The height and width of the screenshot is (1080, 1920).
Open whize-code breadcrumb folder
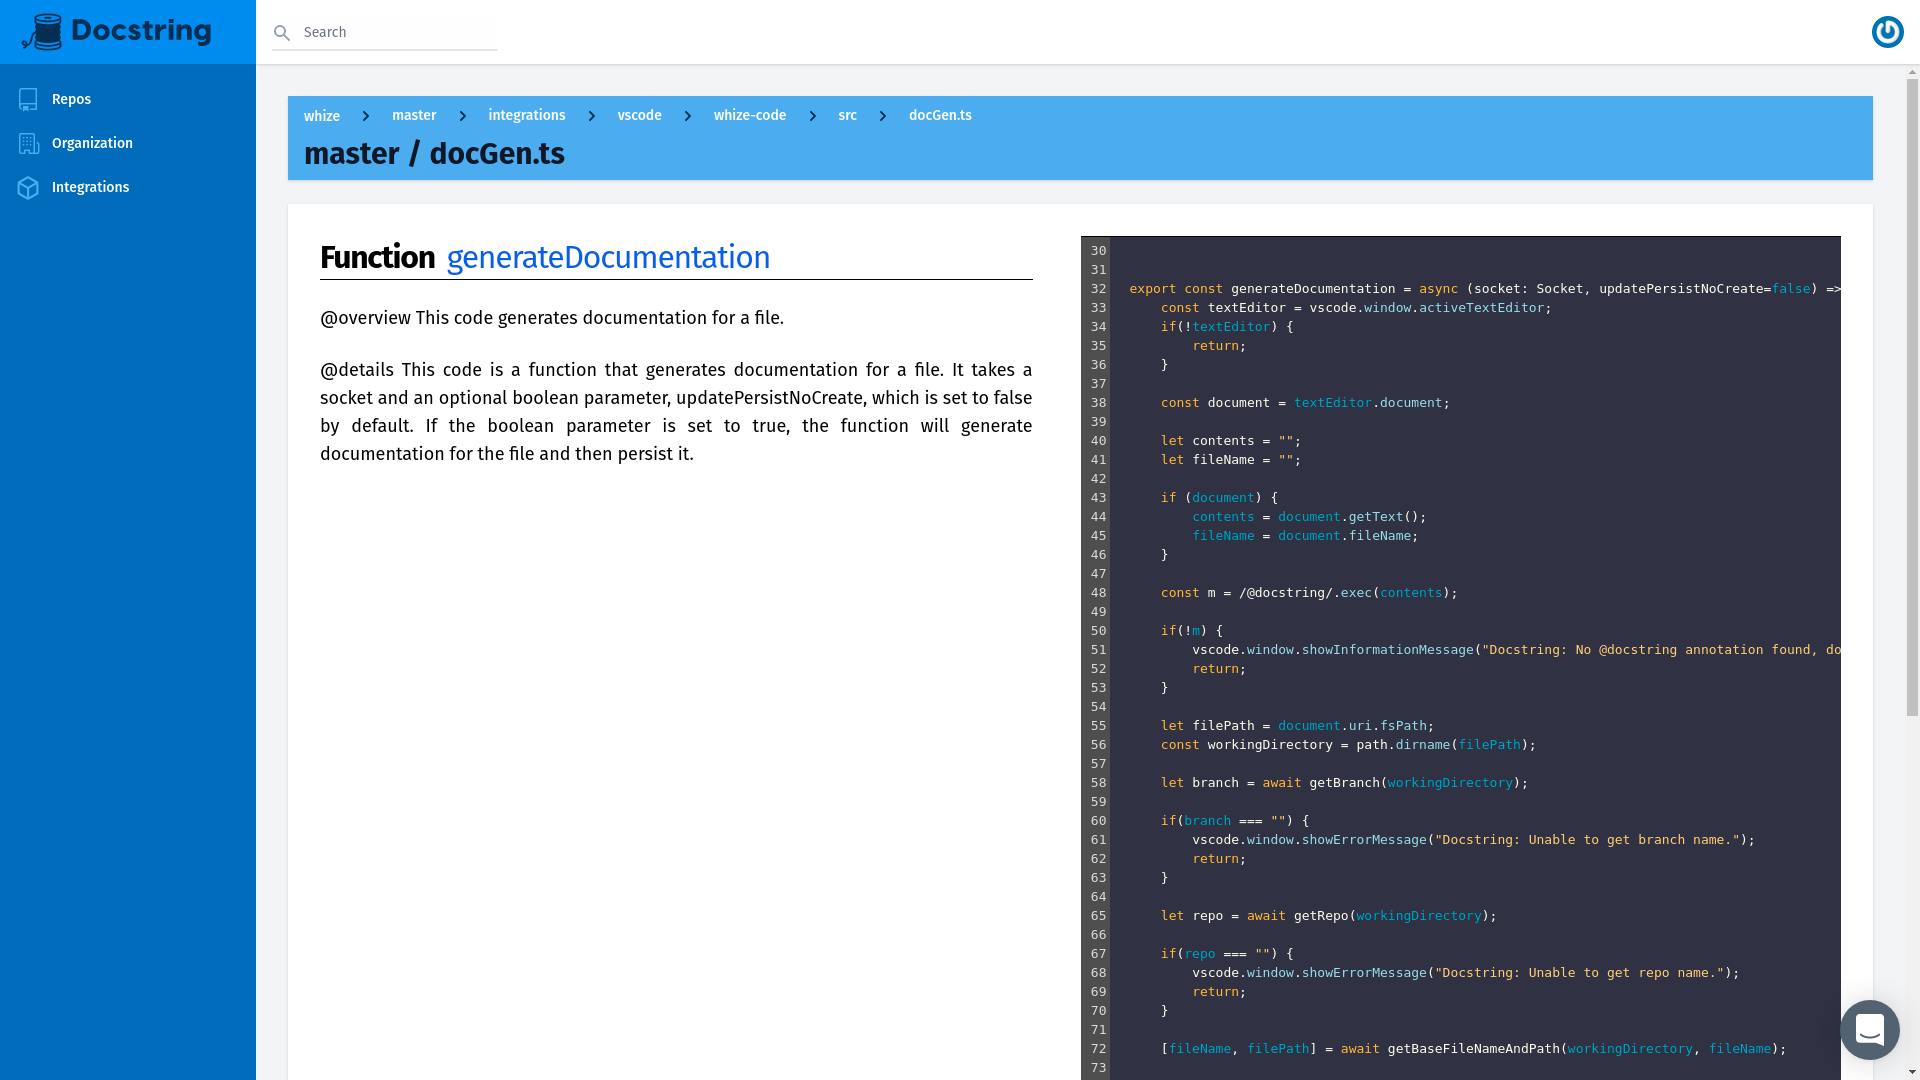click(750, 115)
